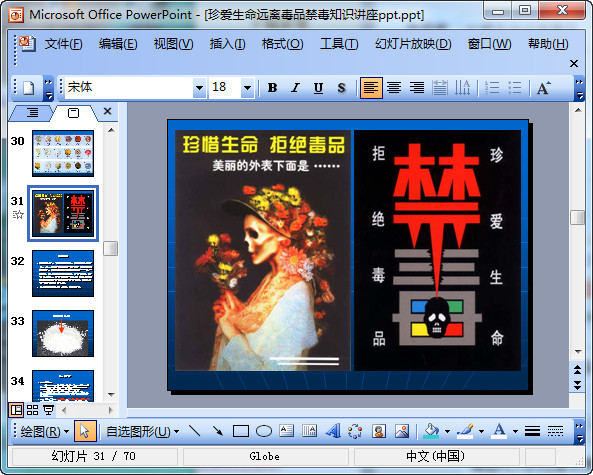Insert a horizontal text box
This screenshot has height=475, width=593.
tap(287, 431)
